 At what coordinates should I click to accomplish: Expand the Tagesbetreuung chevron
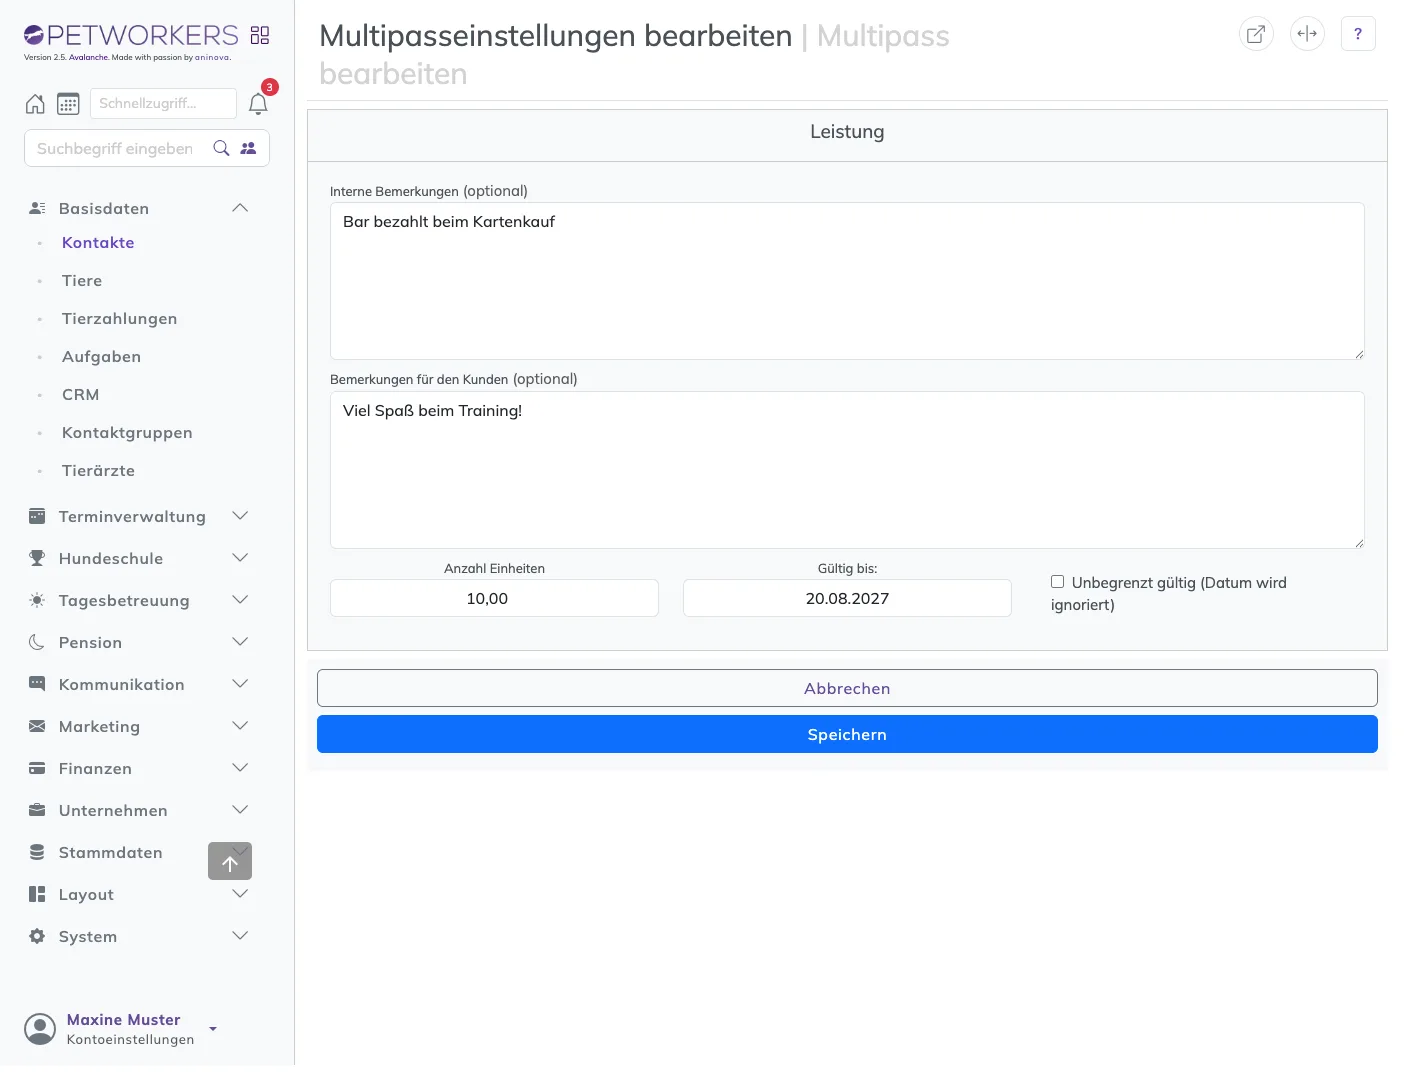tap(240, 600)
